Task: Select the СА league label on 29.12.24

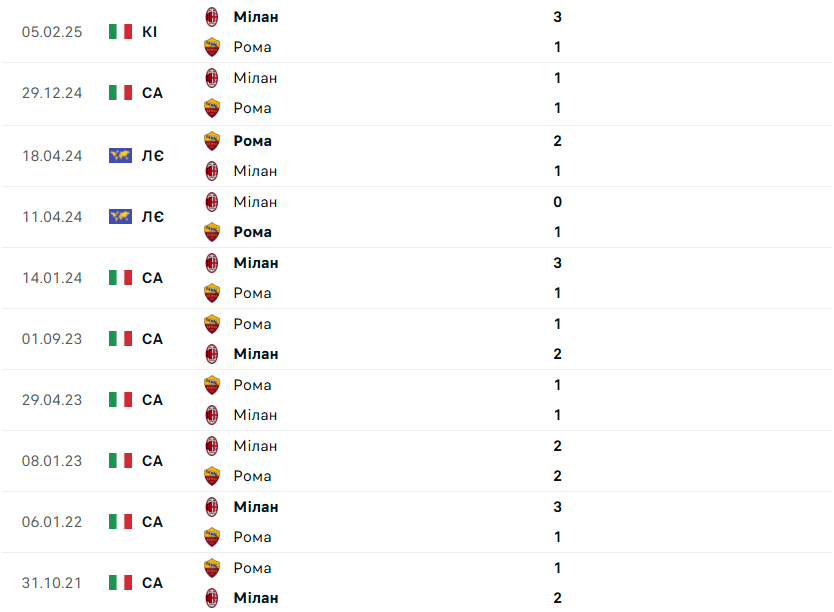Action: (x=152, y=93)
